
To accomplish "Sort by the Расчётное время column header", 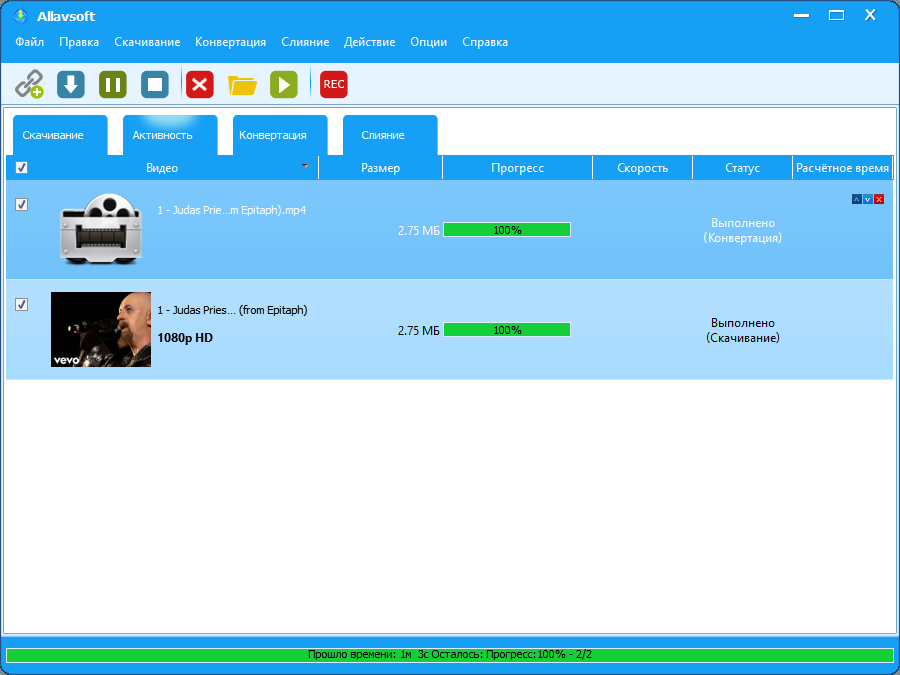I will point(842,168).
